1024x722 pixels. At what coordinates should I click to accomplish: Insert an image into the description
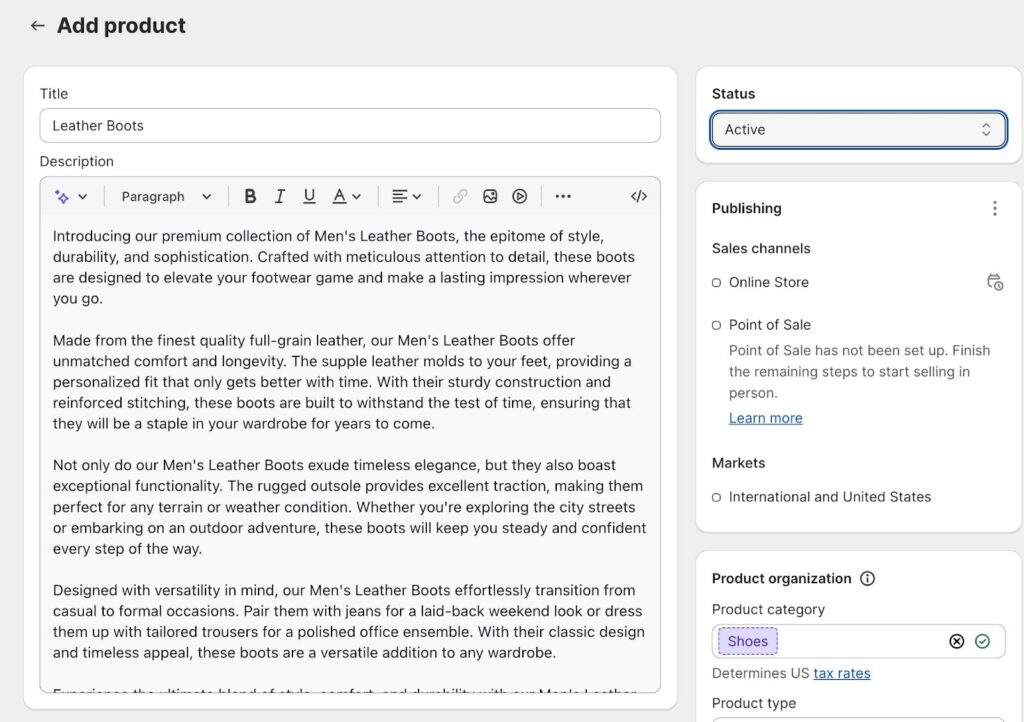tap(490, 197)
